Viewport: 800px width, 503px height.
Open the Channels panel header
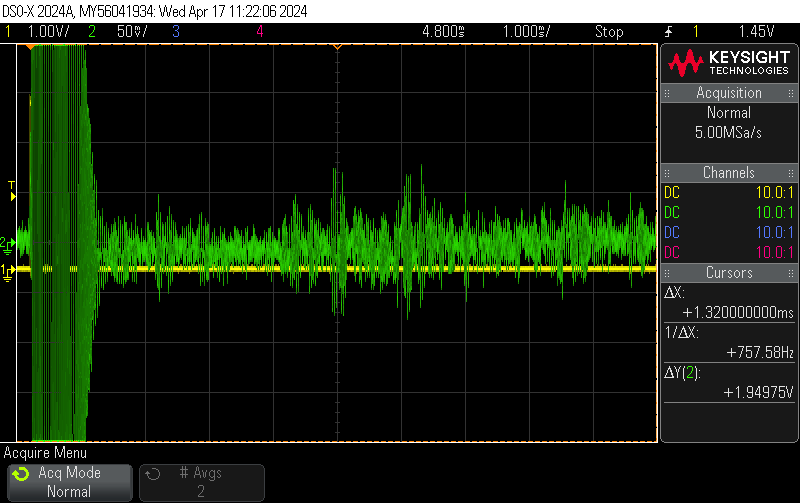[x=729, y=173]
